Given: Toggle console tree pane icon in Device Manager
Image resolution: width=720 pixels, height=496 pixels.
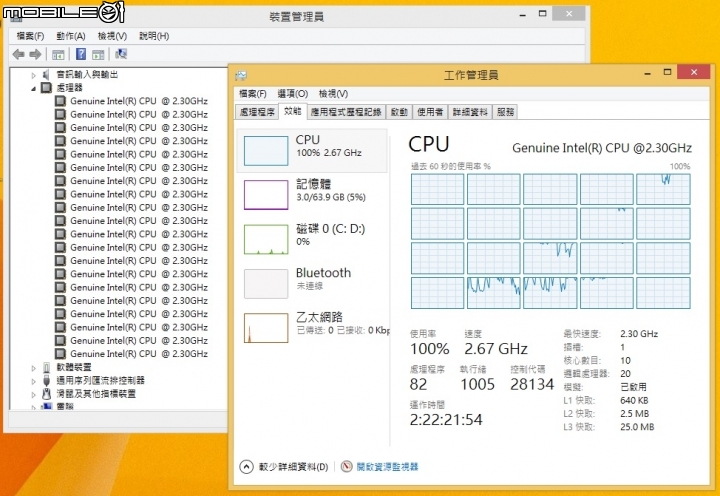Looking at the screenshot, I should pyautogui.click(x=58, y=55).
